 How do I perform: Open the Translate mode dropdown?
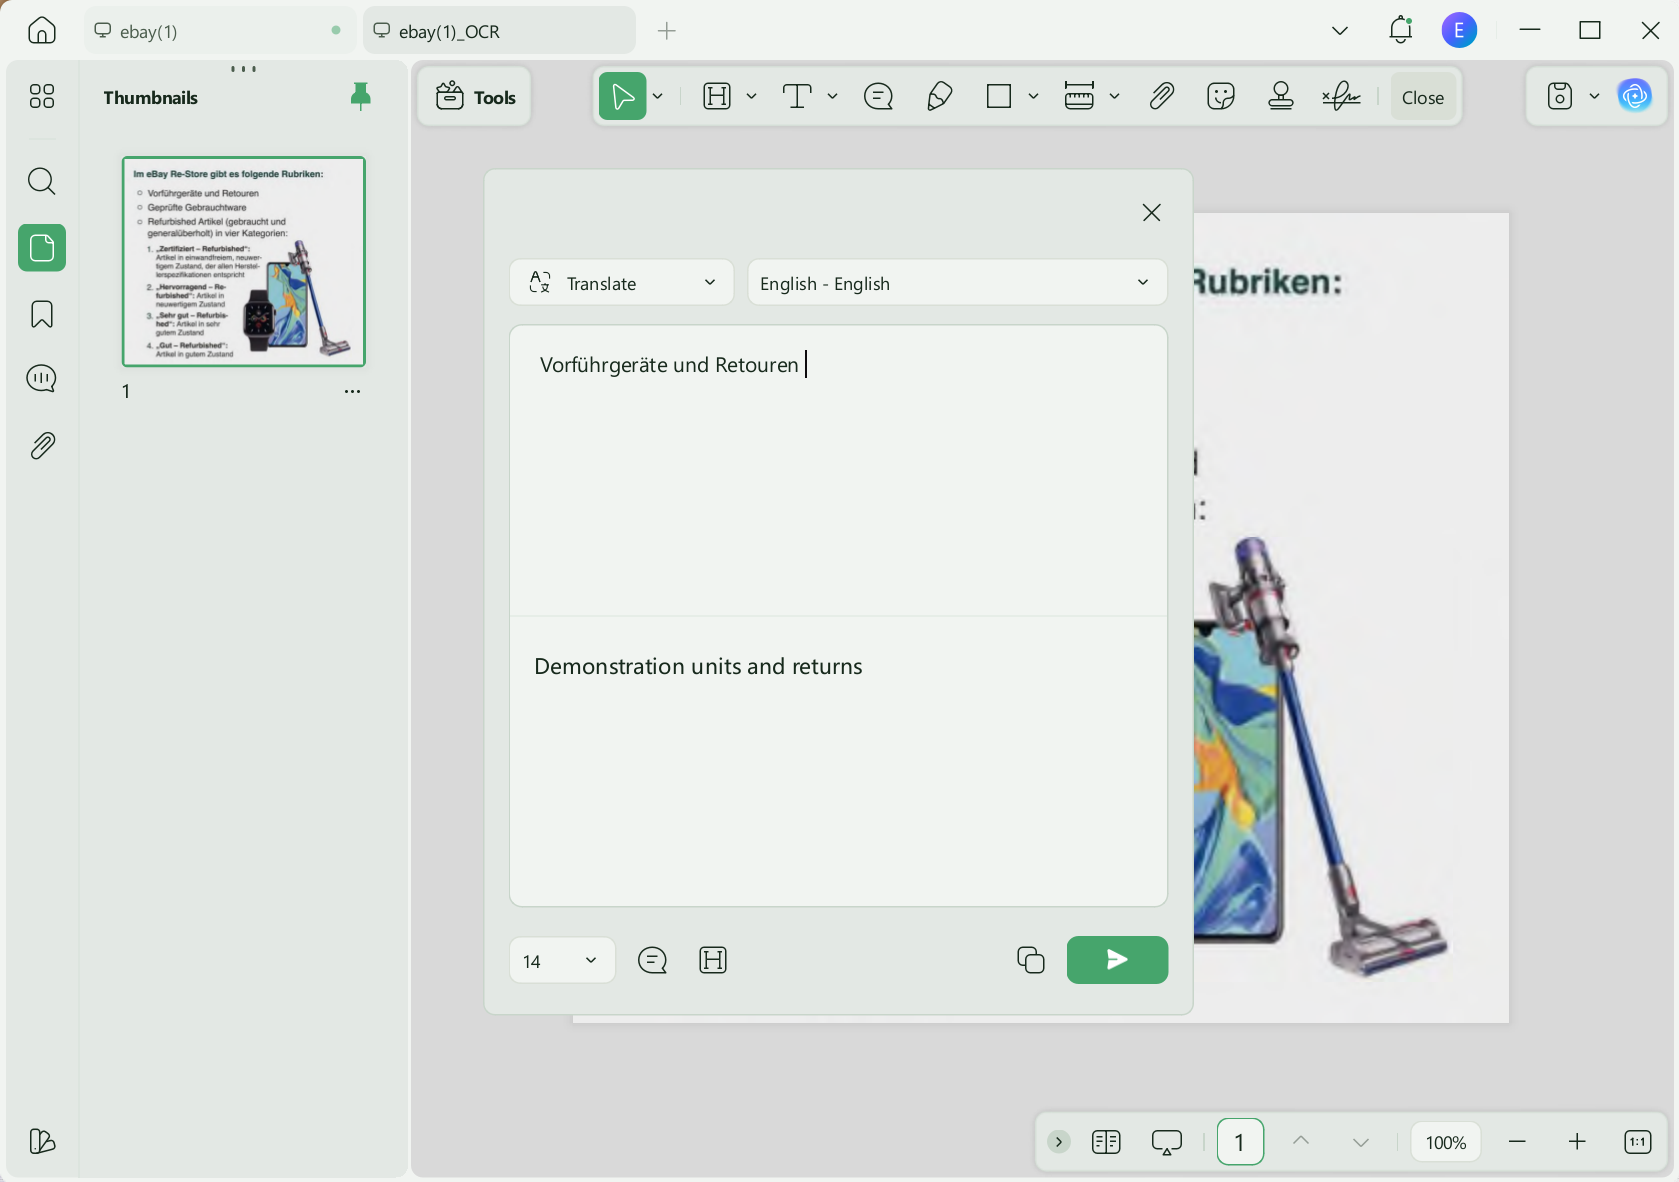click(x=622, y=283)
